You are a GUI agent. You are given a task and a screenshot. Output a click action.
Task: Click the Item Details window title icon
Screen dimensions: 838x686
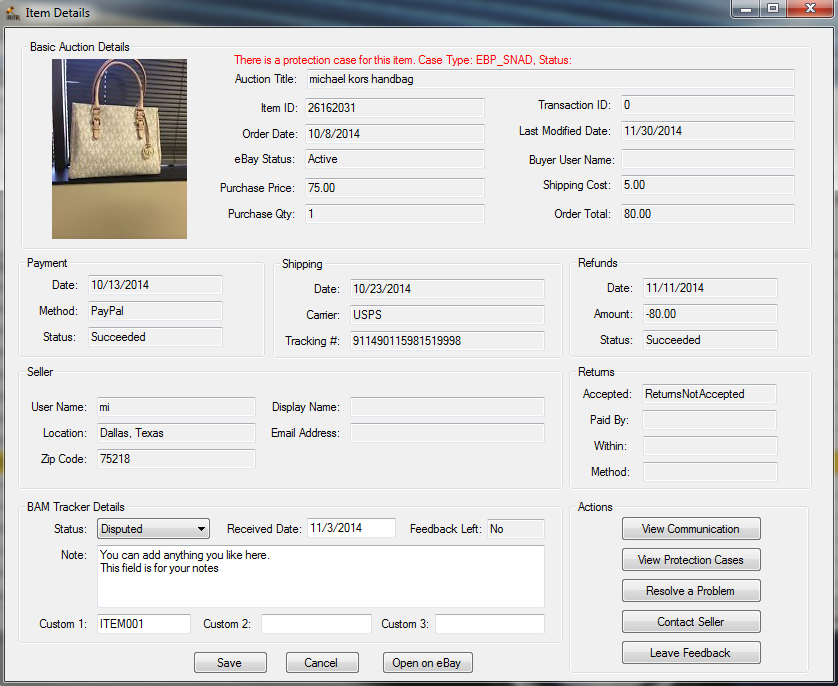(13, 12)
